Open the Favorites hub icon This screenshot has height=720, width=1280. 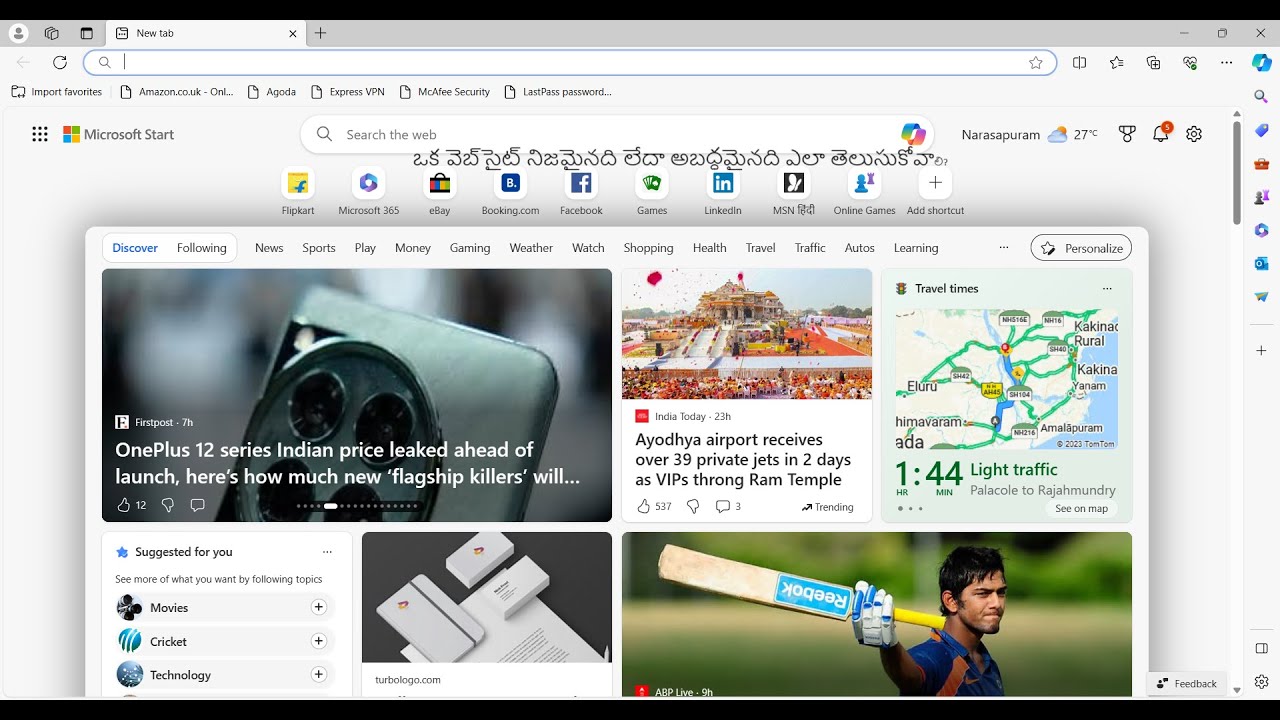(1117, 62)
